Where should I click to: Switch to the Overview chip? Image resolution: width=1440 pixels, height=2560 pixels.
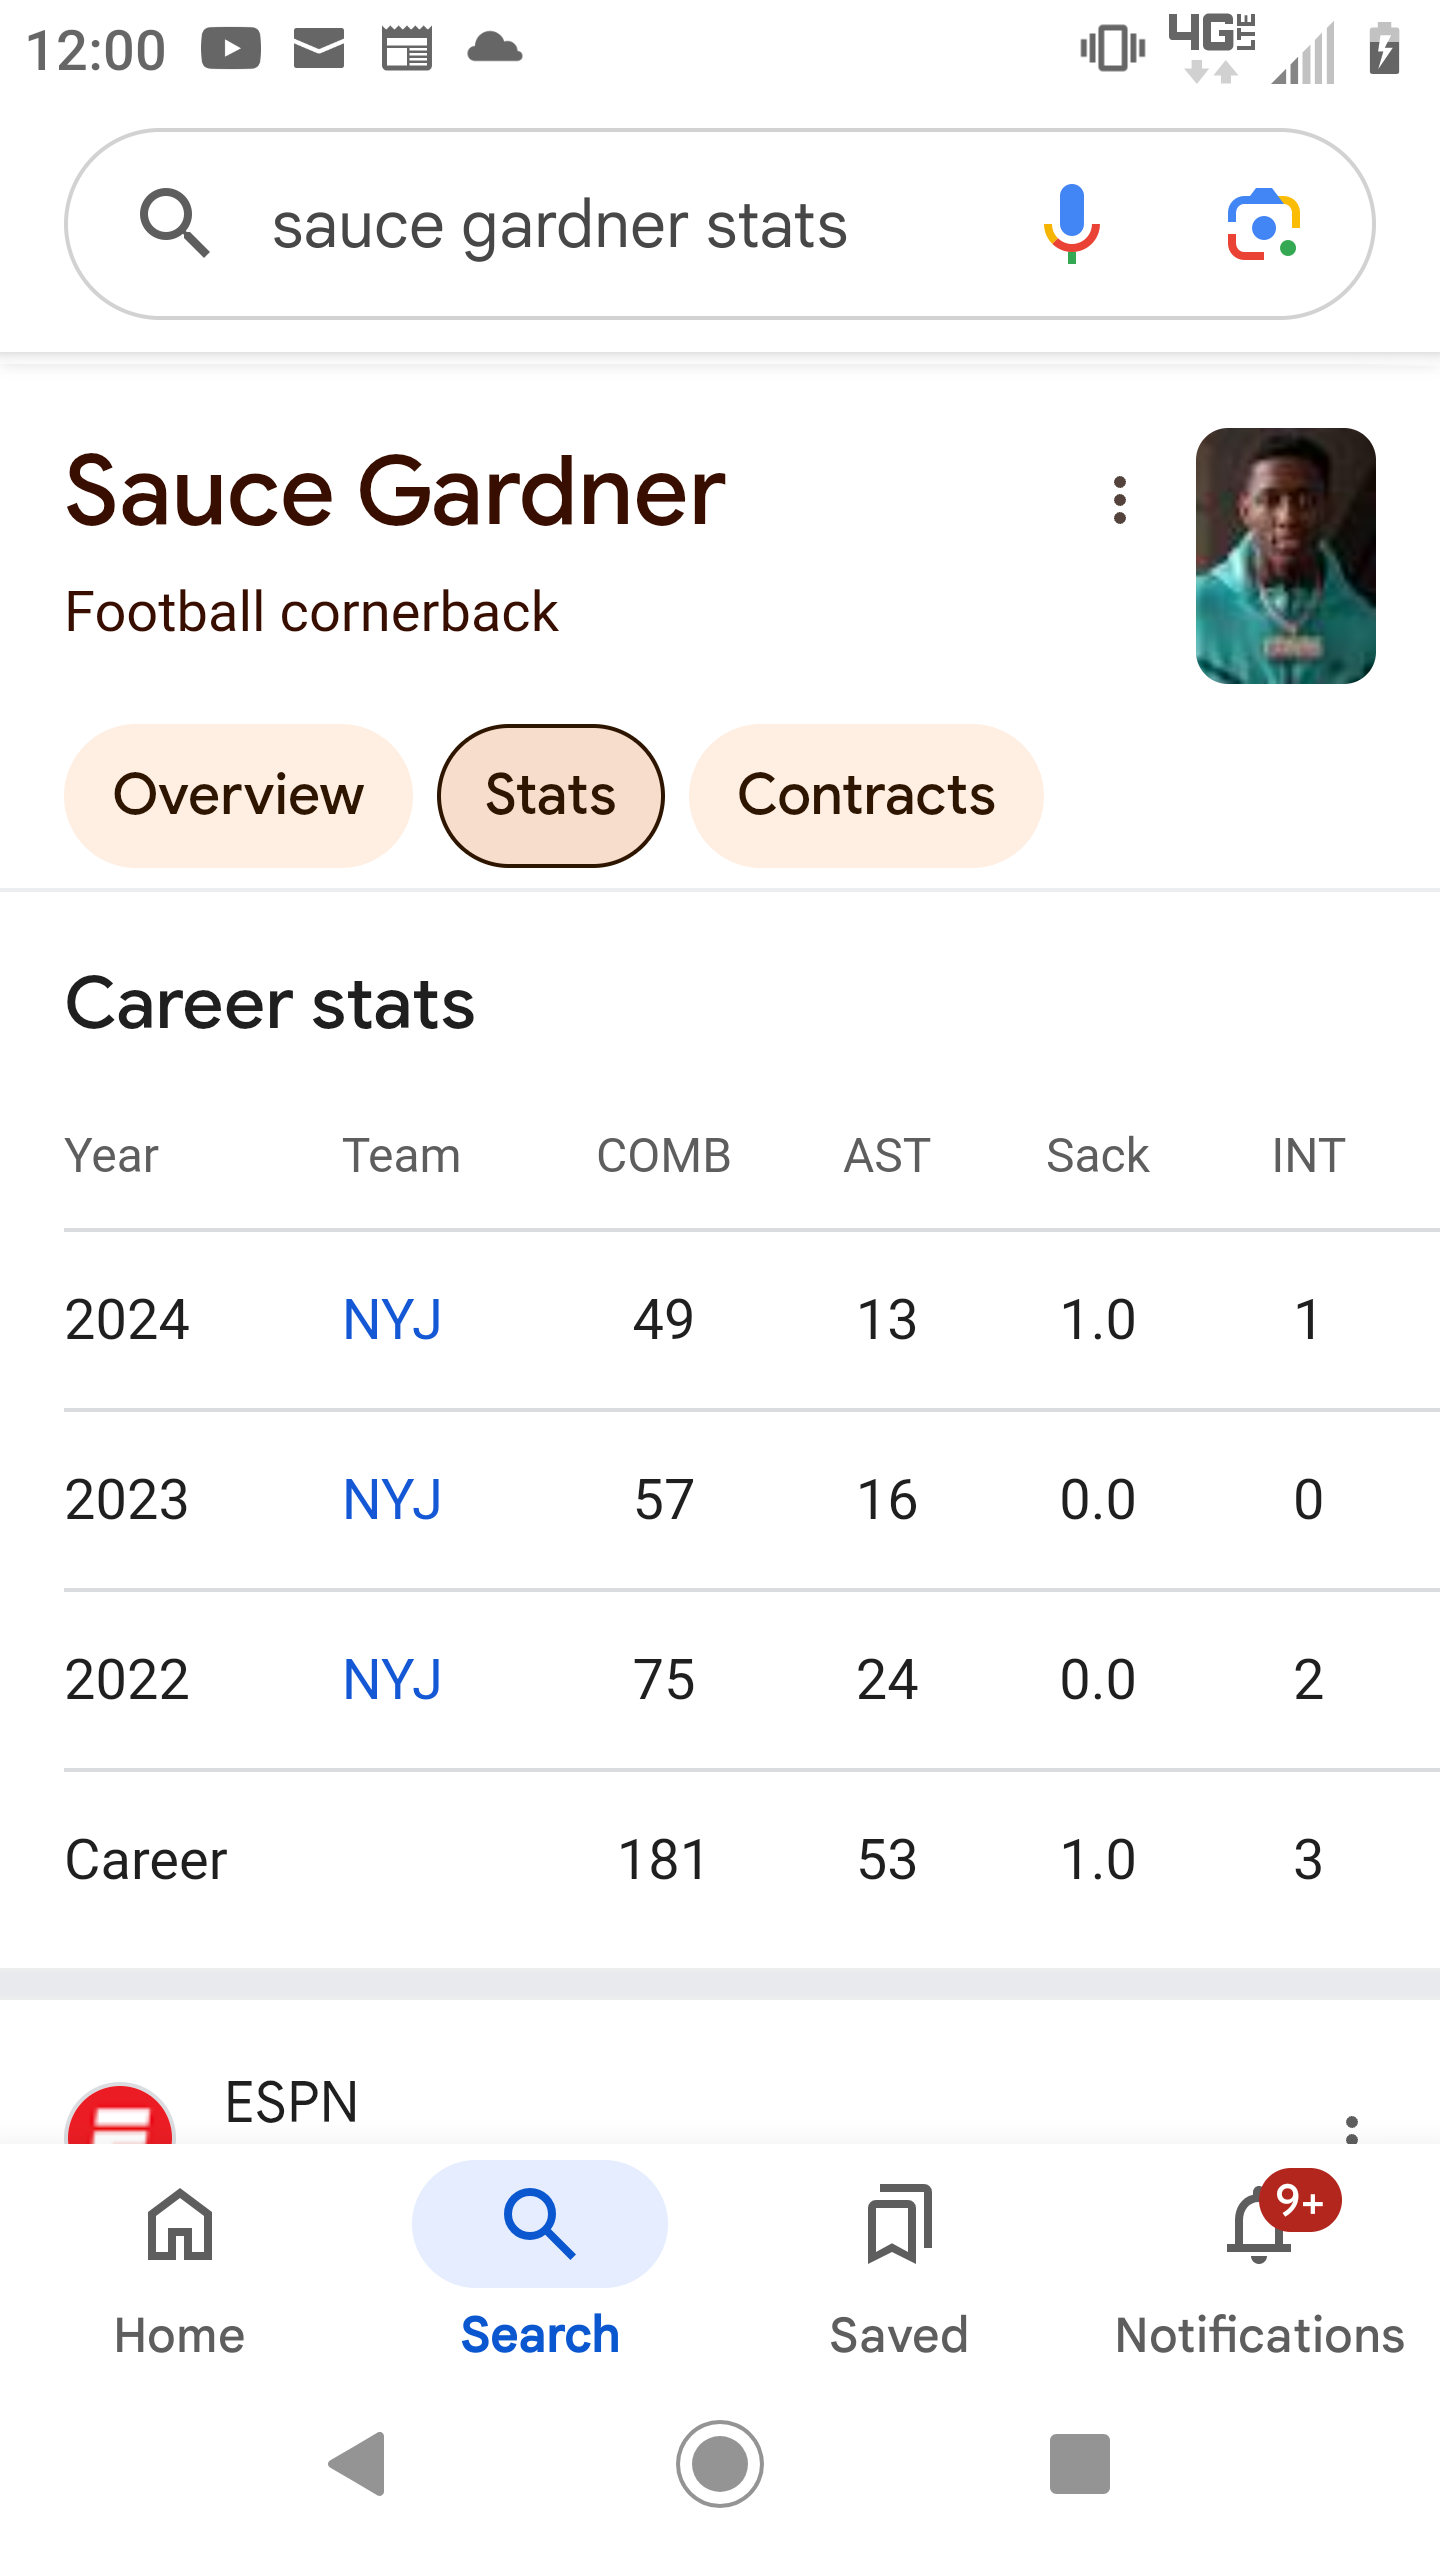(238, 796)
